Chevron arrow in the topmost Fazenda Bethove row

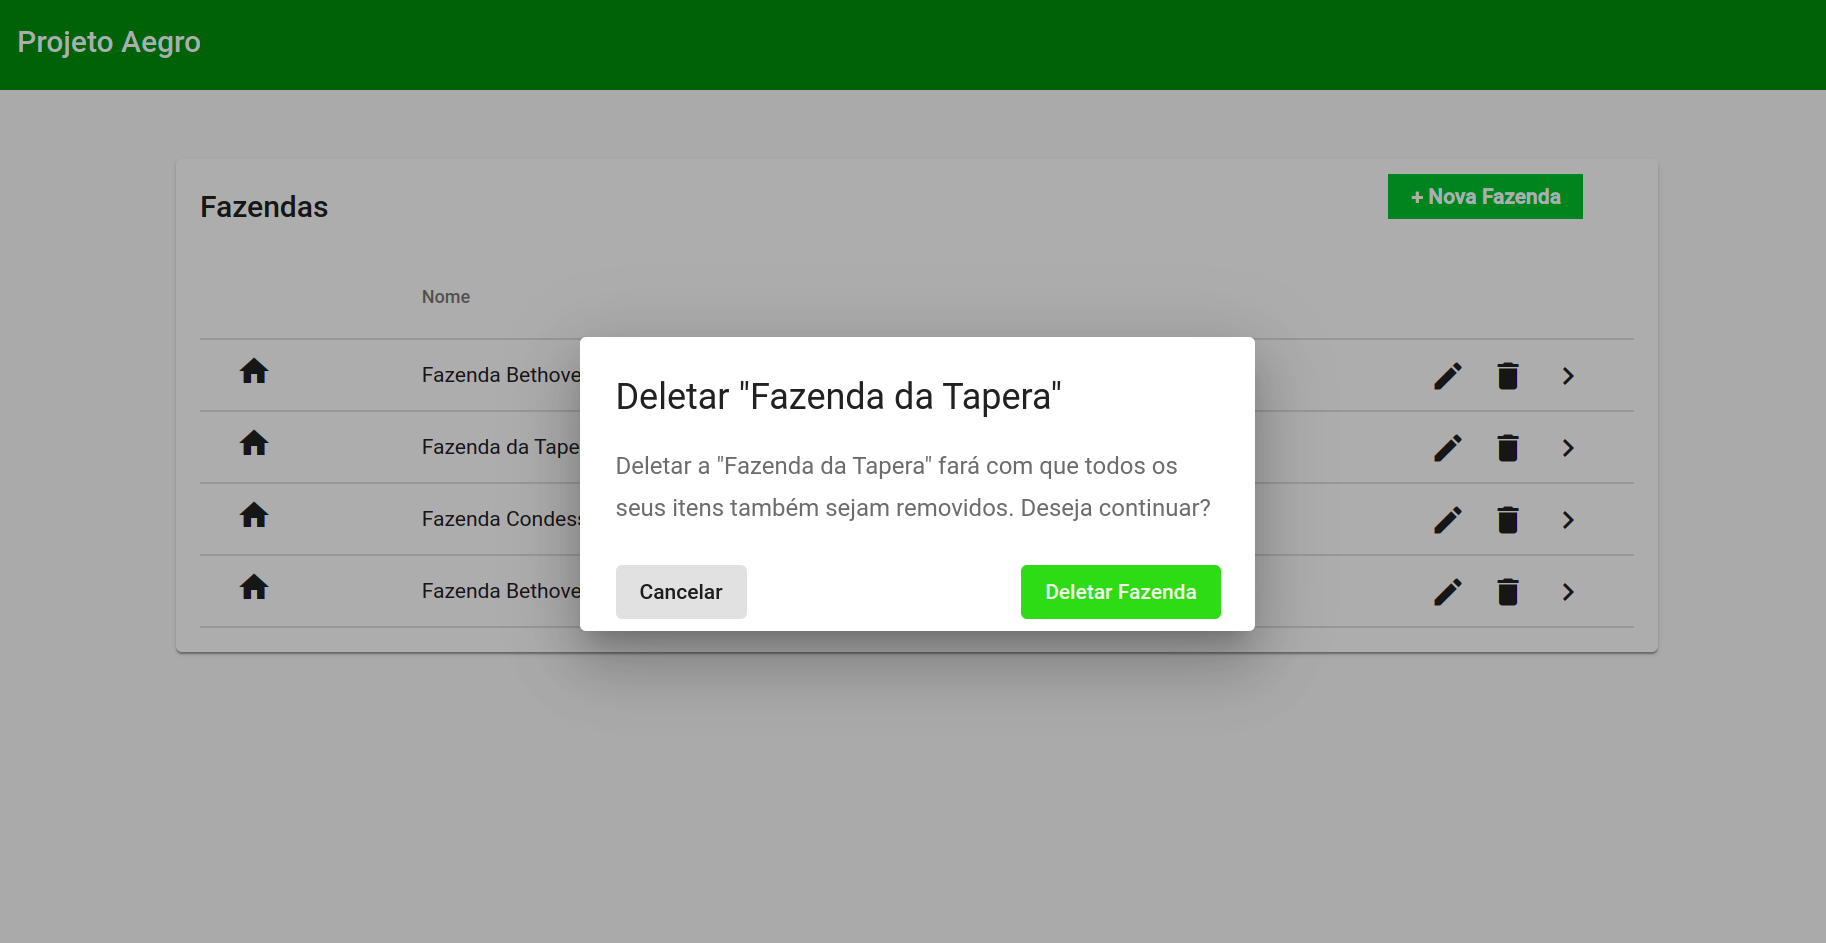(x=1568, y=376)
